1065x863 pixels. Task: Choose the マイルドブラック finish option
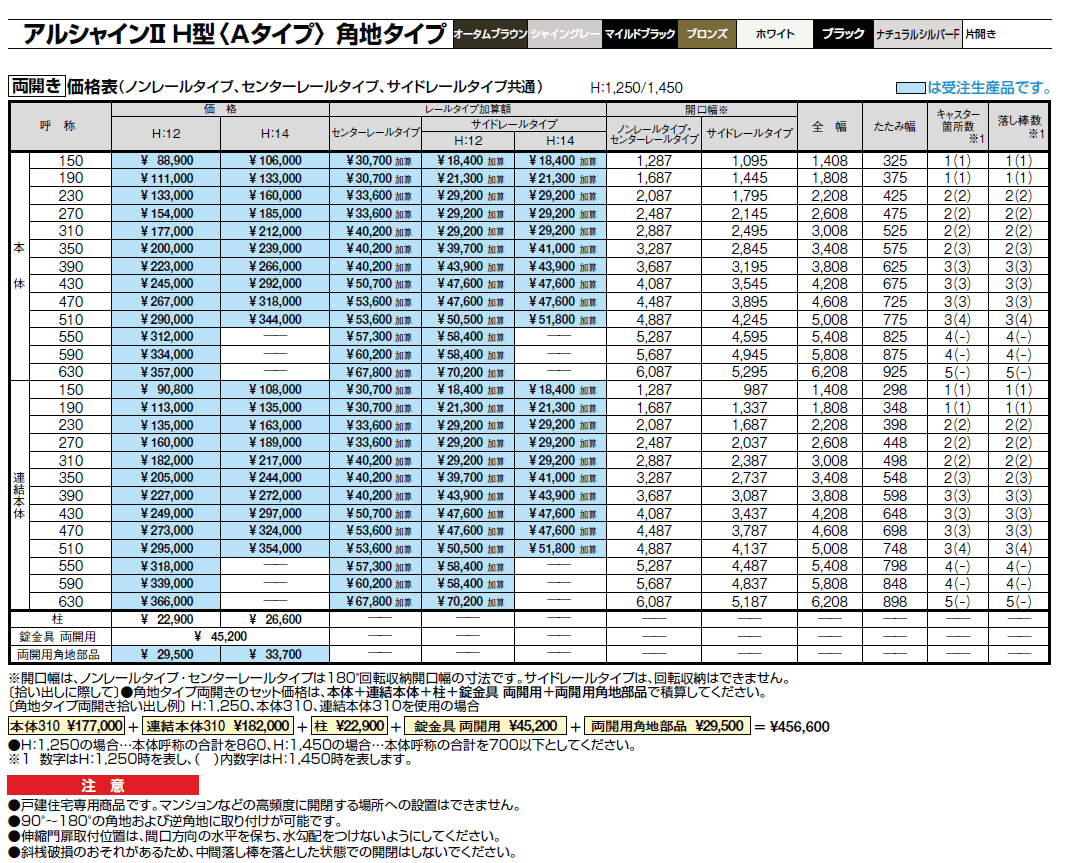click(640, 33)
